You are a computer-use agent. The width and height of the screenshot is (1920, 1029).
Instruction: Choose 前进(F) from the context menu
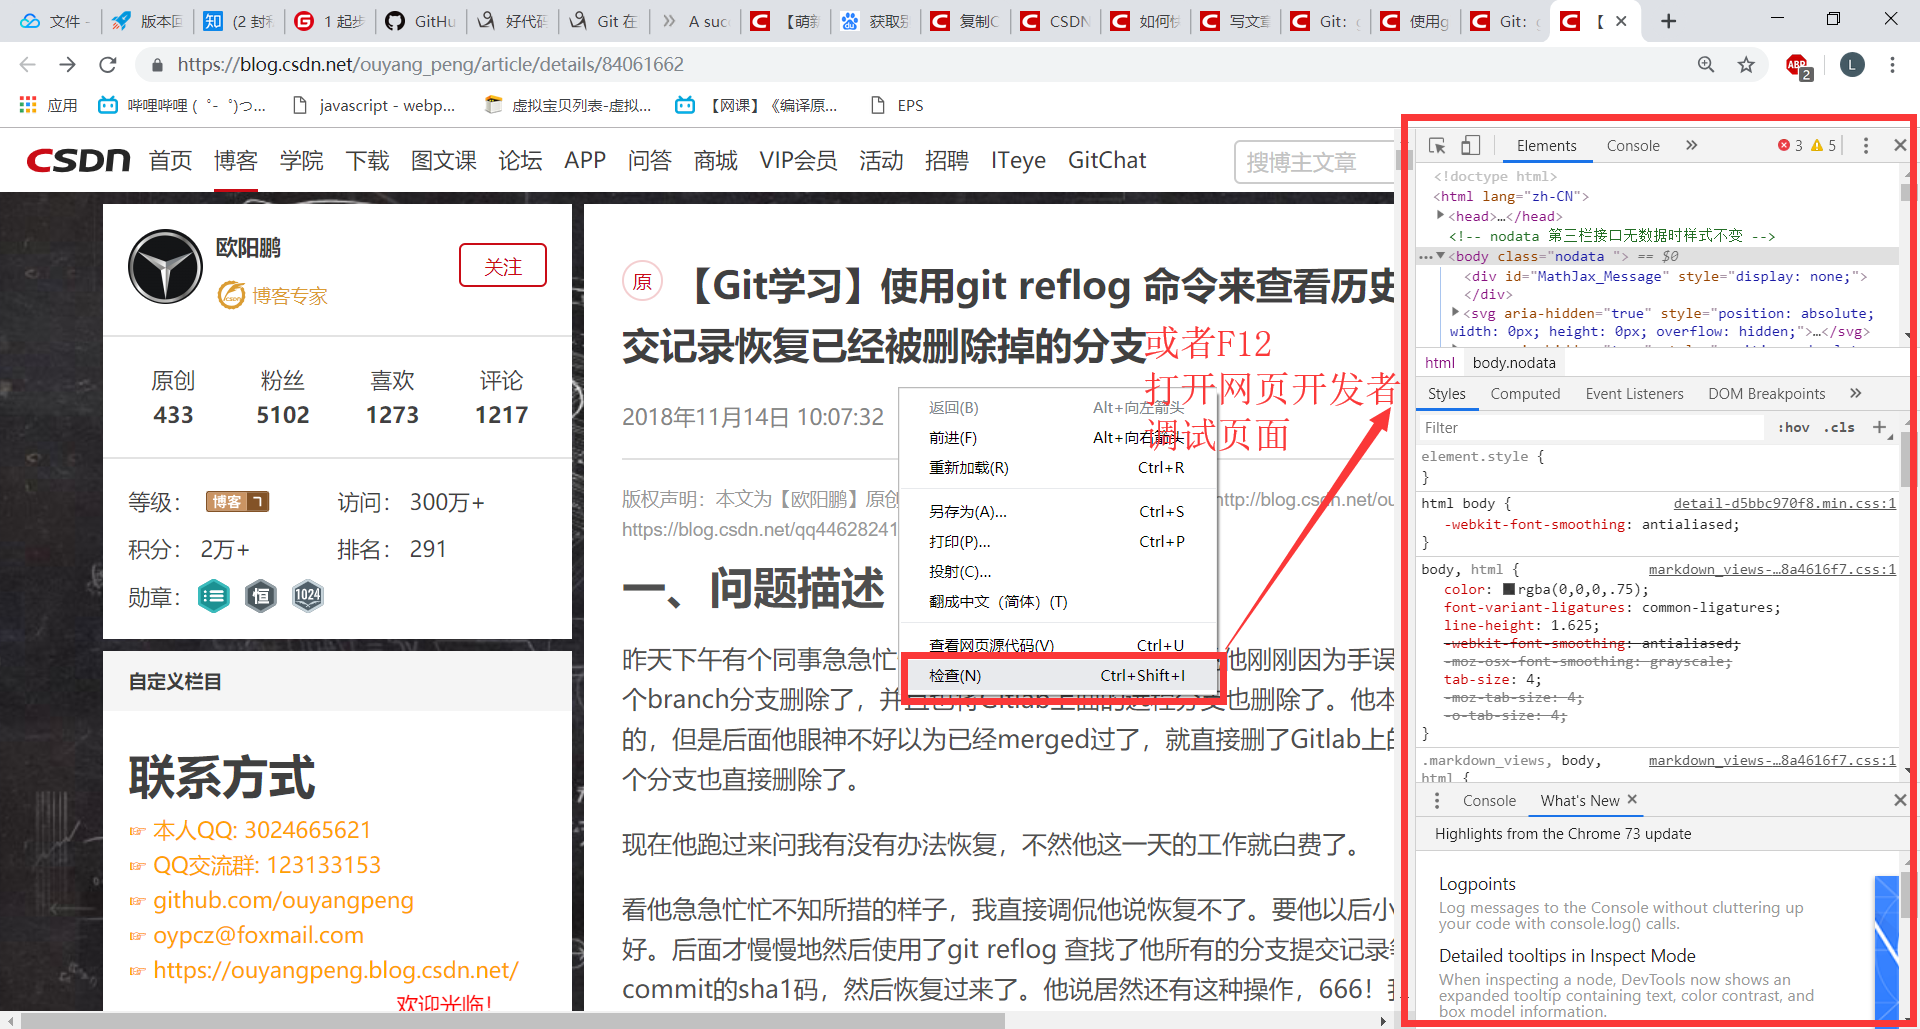(x=1058, y=437)
